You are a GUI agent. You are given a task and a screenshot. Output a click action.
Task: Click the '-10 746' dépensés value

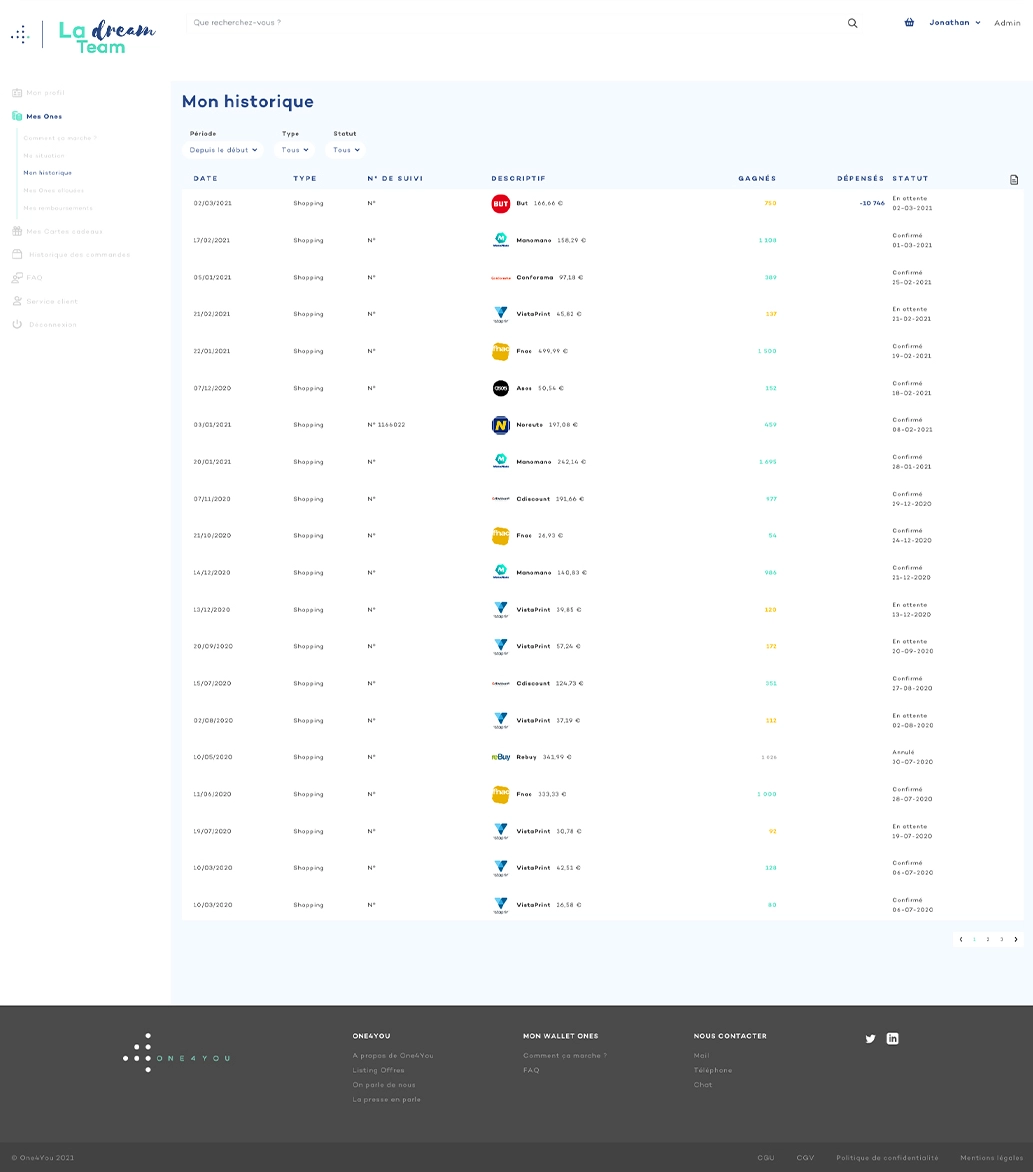[x=872, y=203]
